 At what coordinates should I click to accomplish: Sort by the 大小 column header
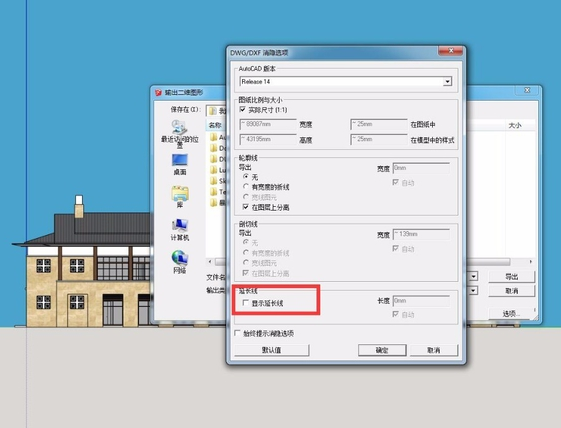point(515,125)
